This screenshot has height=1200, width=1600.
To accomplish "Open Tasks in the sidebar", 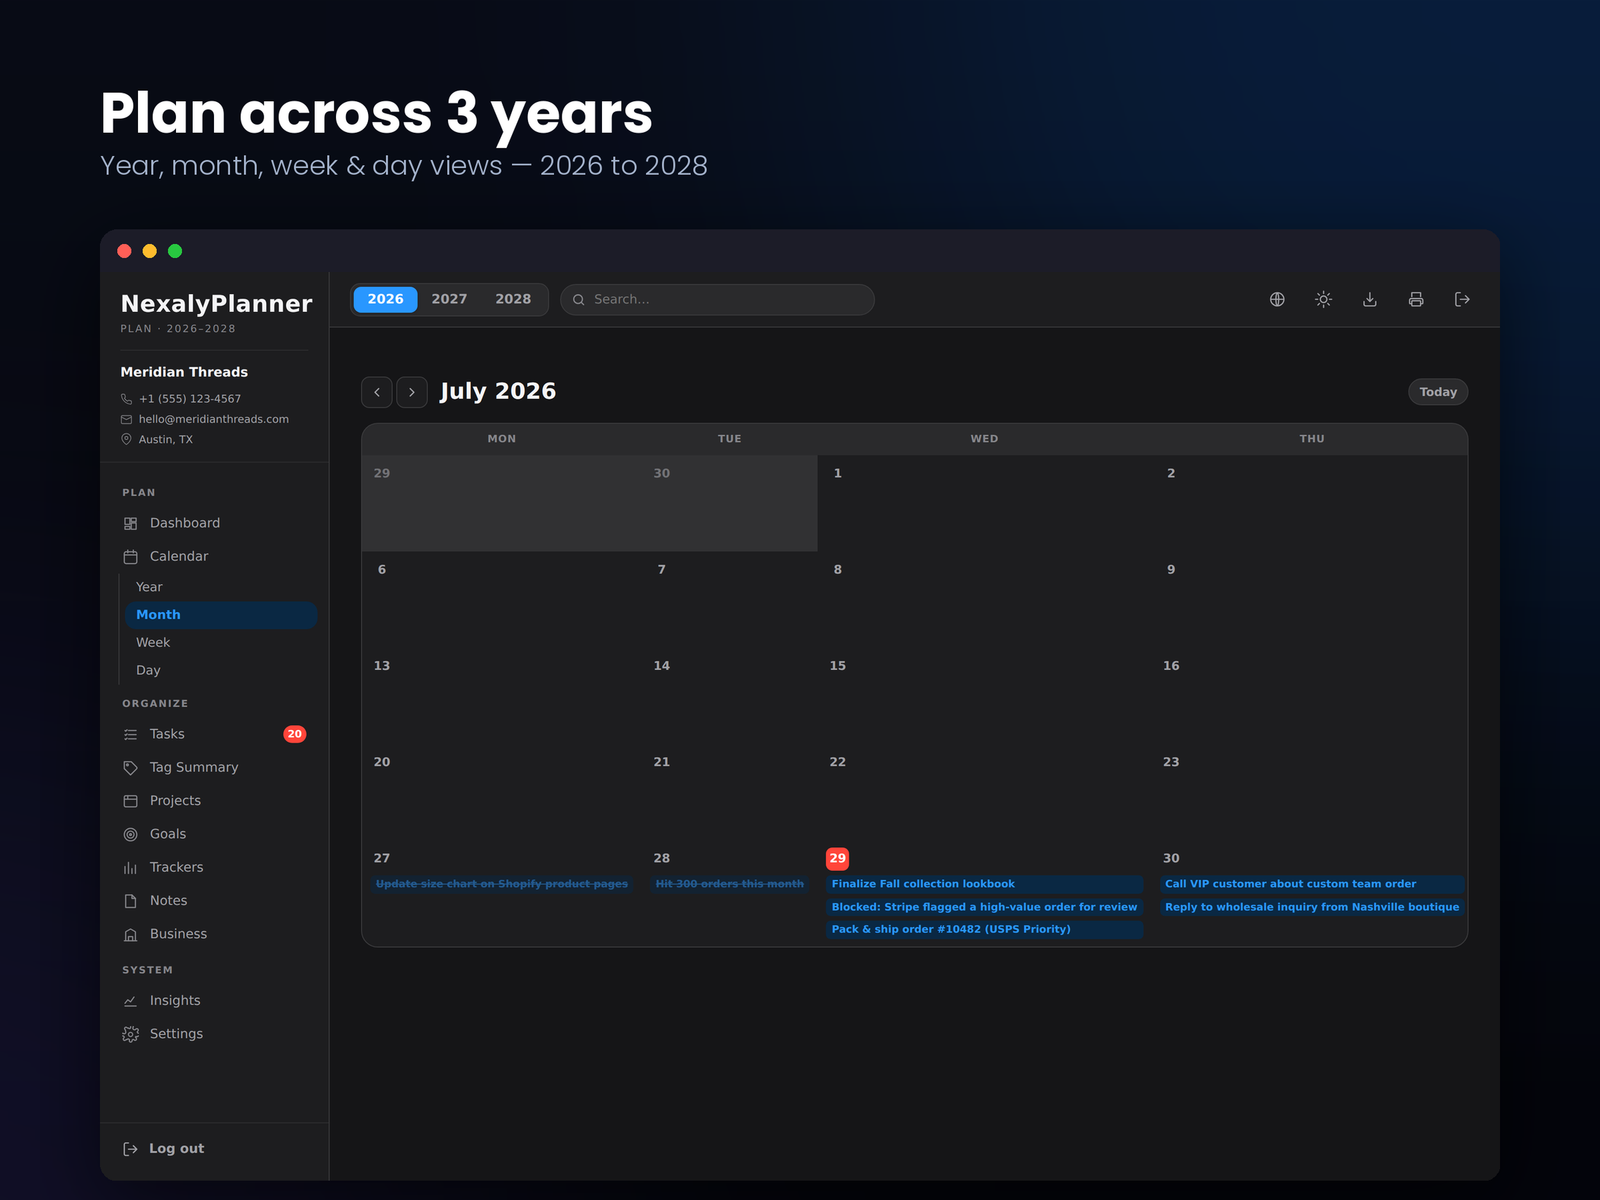I will click(215, 734).
